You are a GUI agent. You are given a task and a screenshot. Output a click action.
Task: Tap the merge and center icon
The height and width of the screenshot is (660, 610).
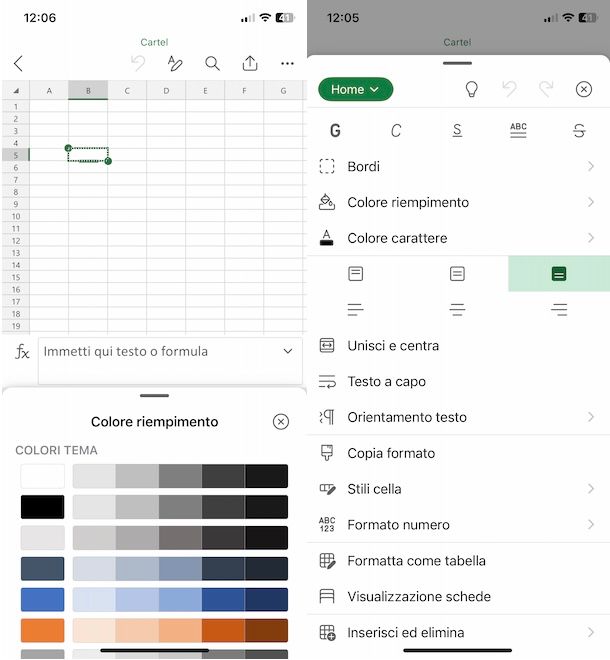[327, 345]
